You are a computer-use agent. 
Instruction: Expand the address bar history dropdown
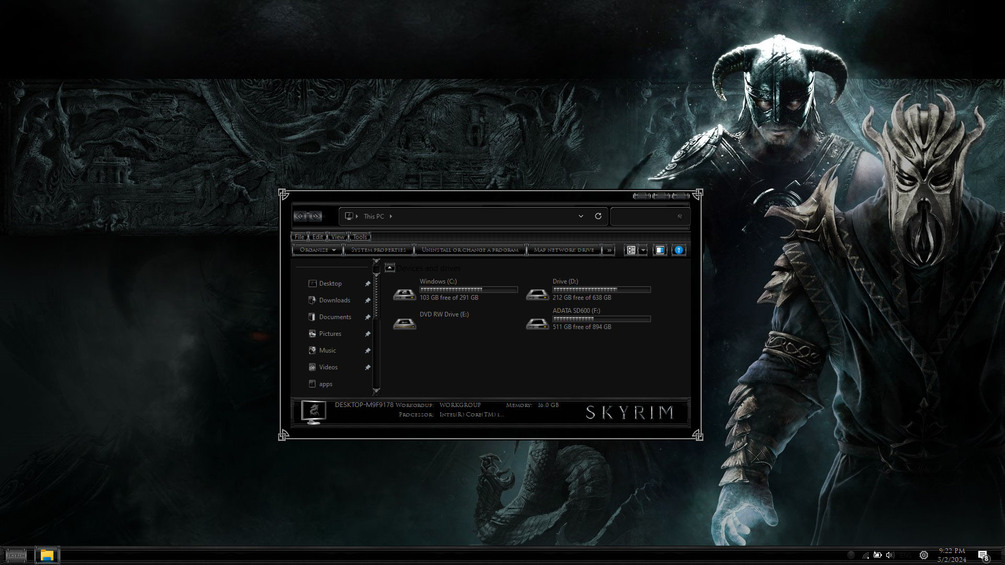[x=581, y=217]
